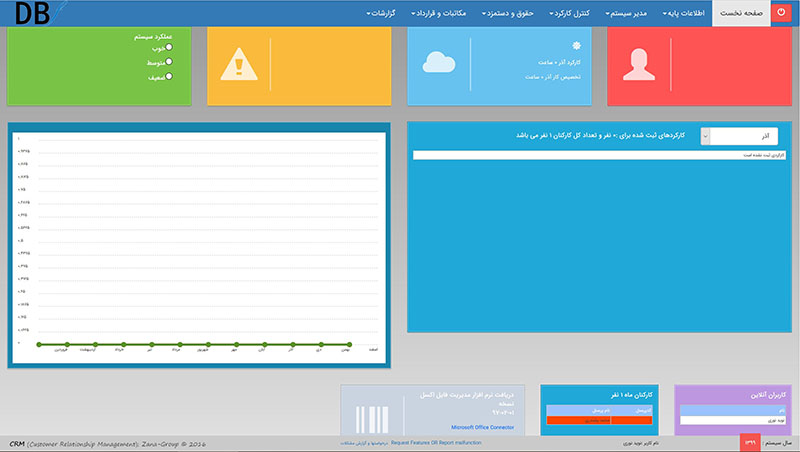
Task: Select the ضعیف performance radio button
Action: [x=169, y=75]
